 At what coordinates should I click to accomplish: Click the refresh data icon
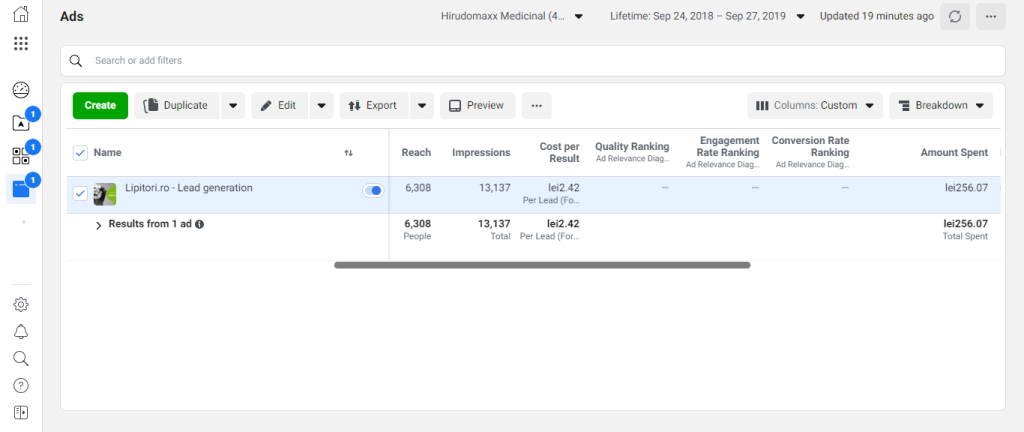954,16
